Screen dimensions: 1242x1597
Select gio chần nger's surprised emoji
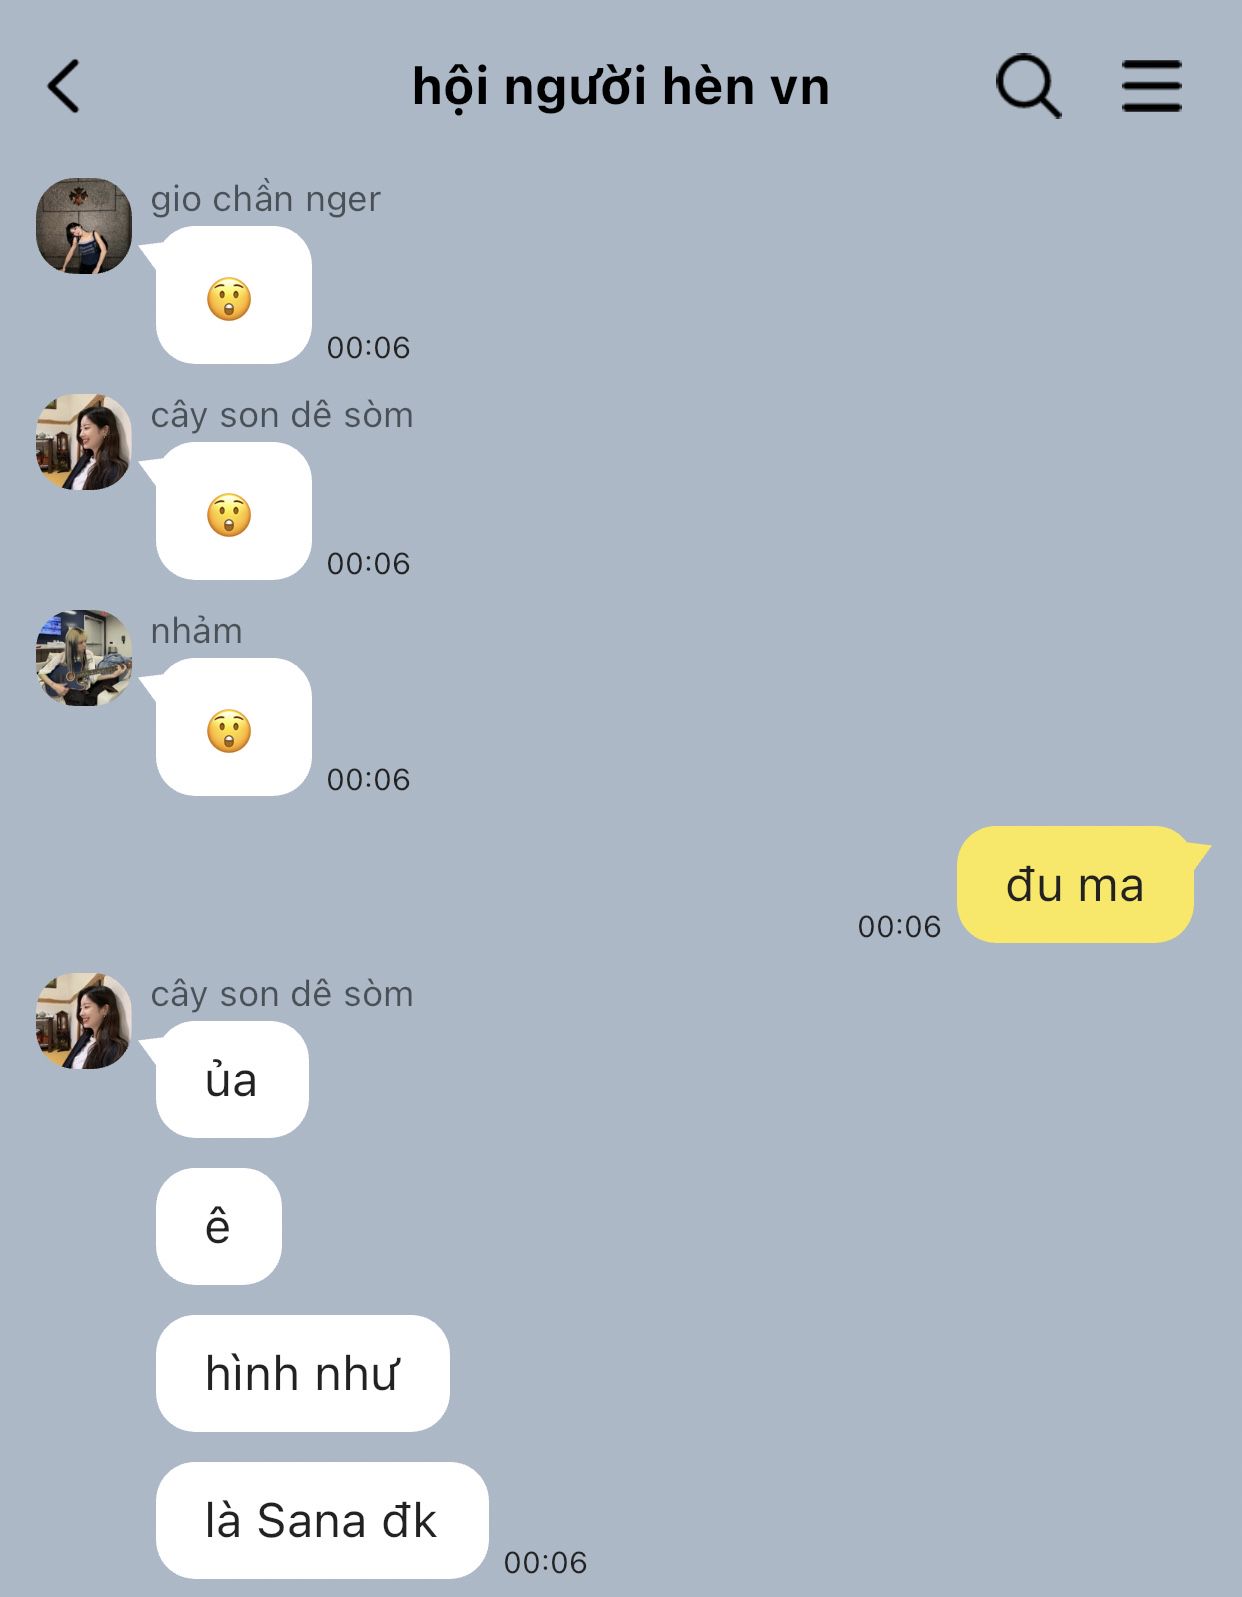pos(233,295)
